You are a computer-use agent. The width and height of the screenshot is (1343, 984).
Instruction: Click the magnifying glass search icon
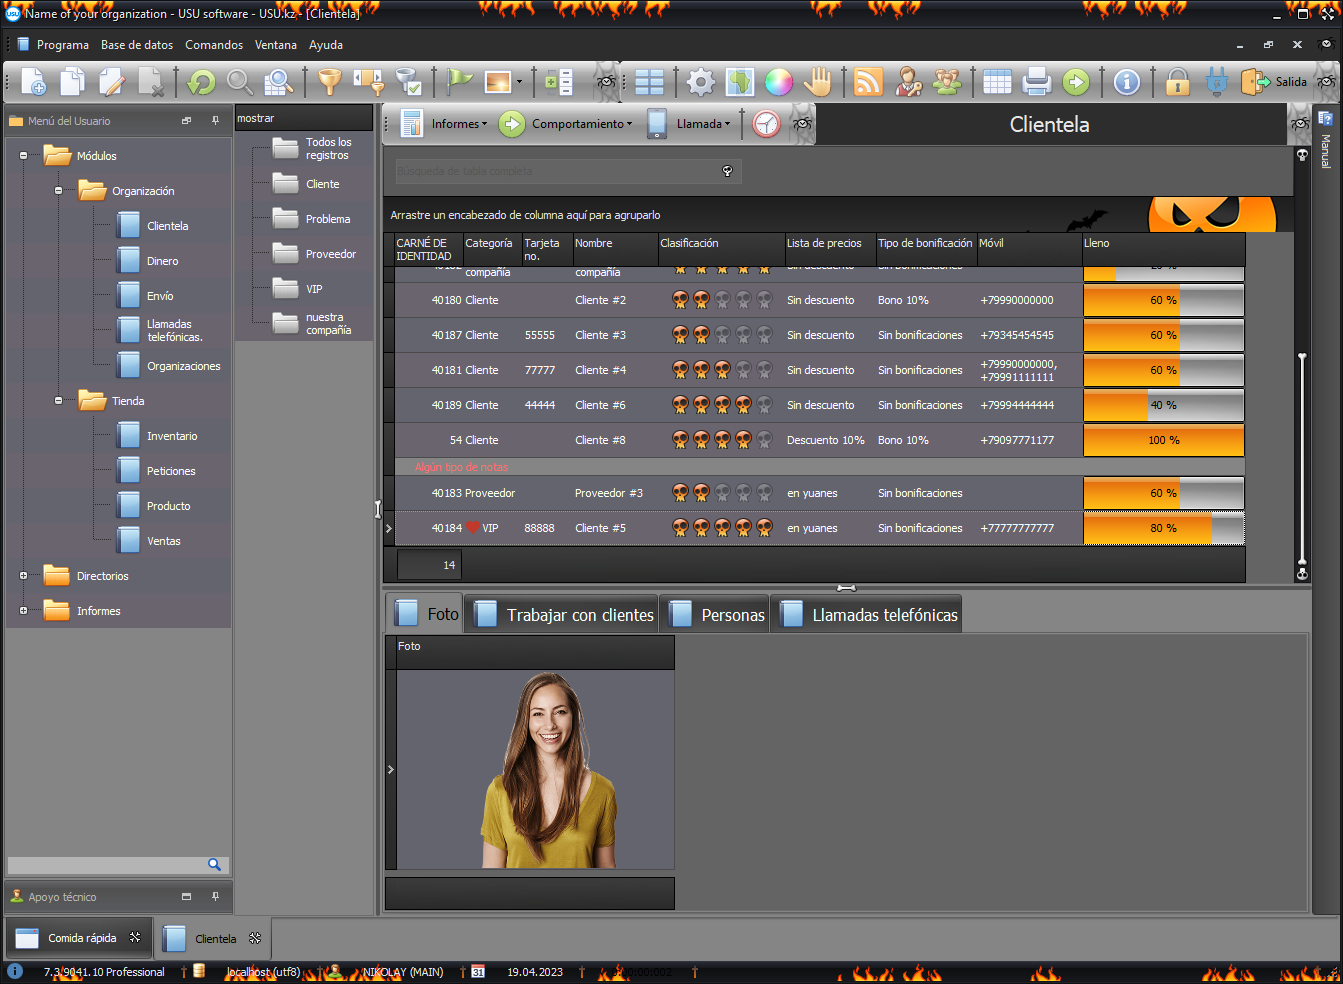[x=239, y=82]
